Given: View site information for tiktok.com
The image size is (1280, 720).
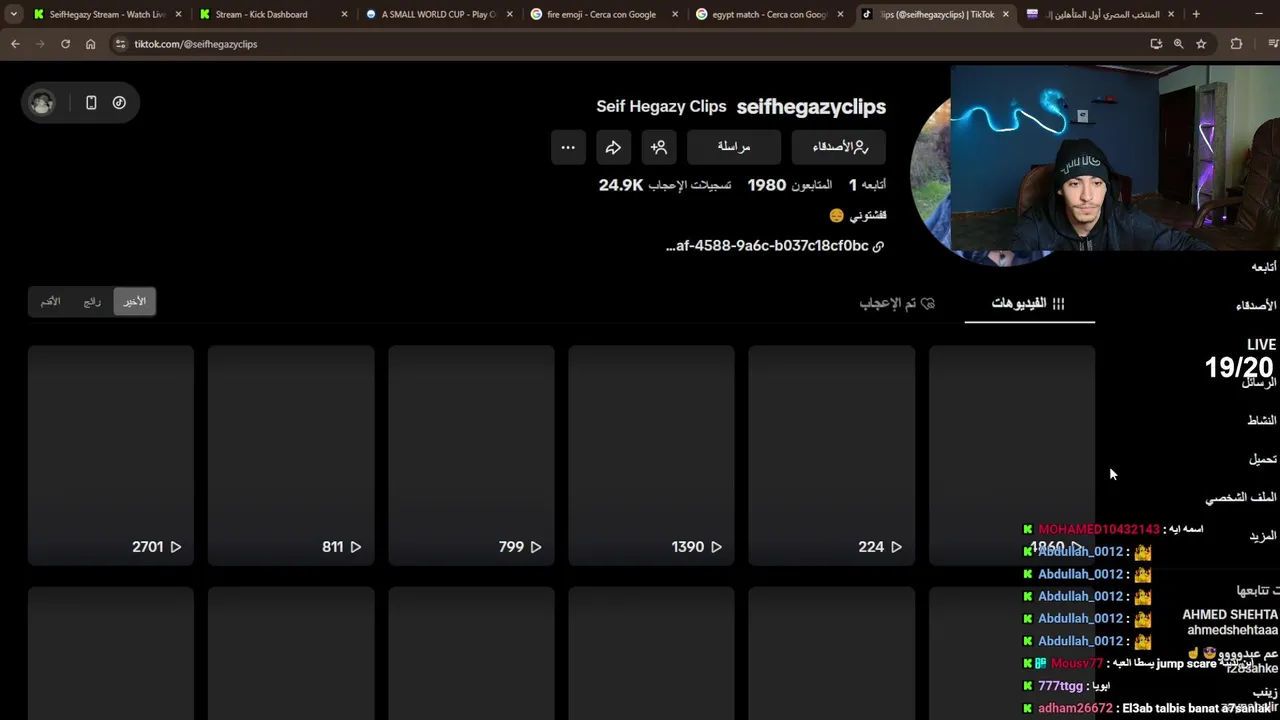Looking at the screenshot, I should pyautogui.click(x=120, y=44).
